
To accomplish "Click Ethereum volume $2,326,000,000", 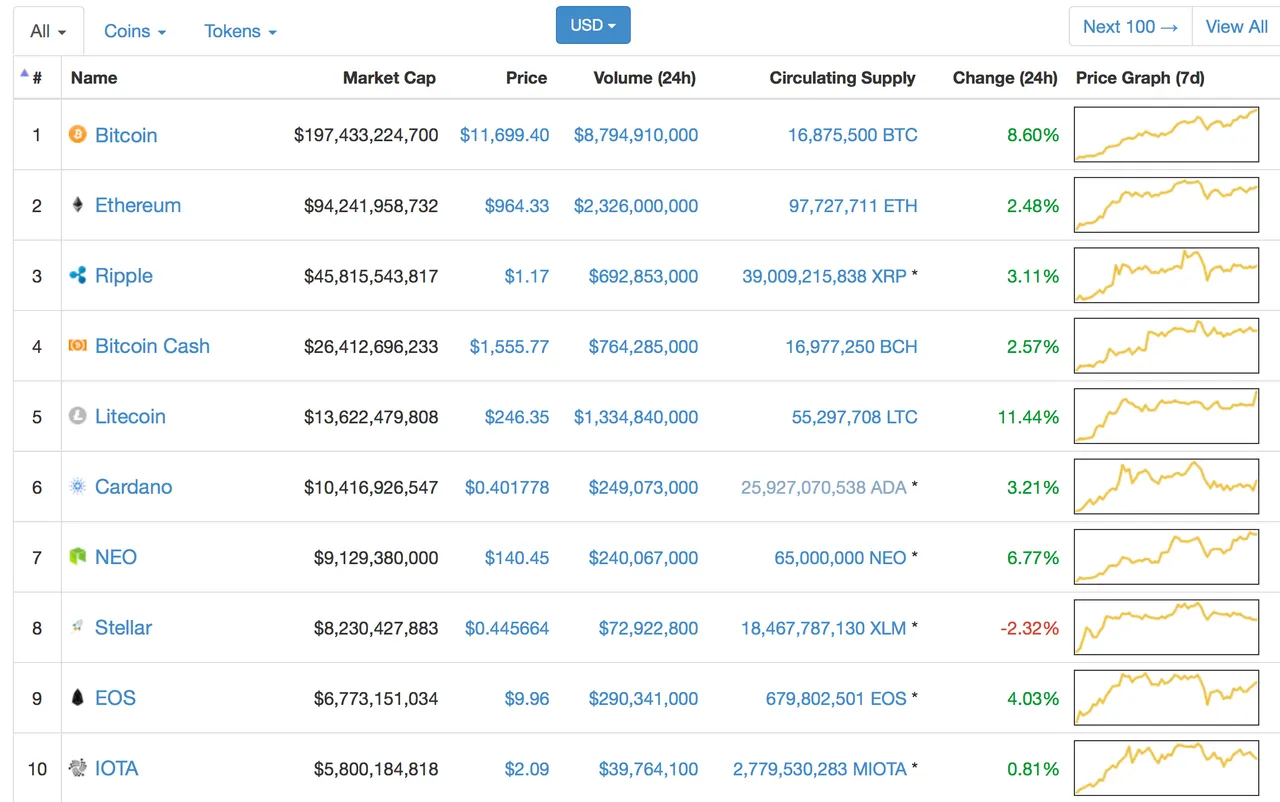I will [x=636, y=206].
